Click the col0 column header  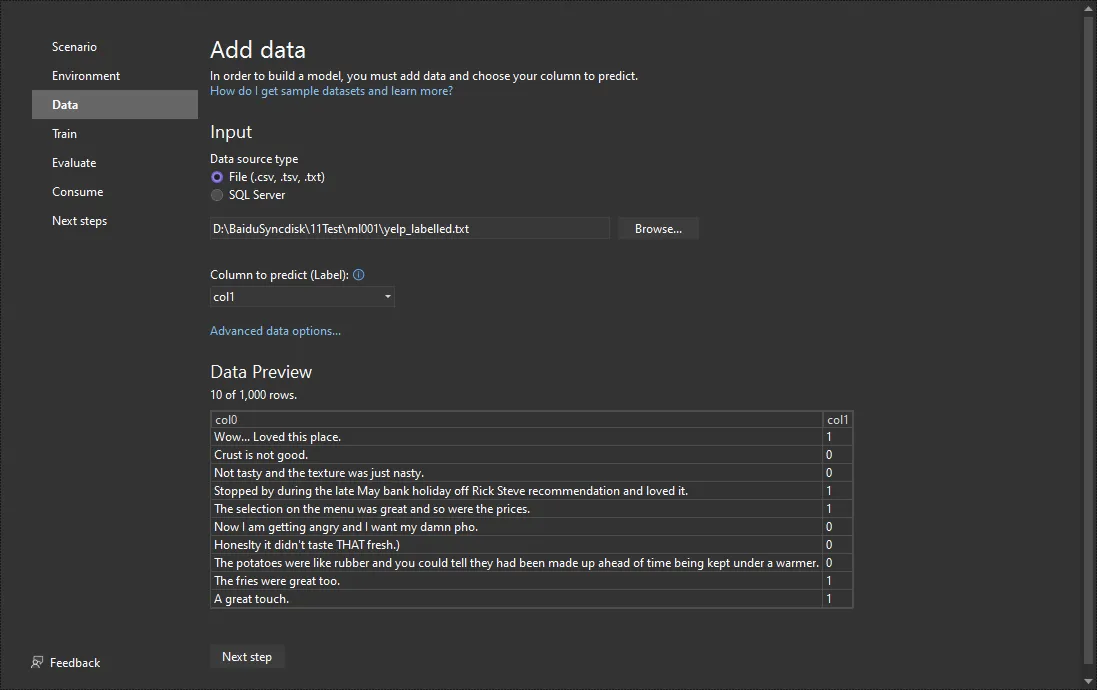(516, 420)
